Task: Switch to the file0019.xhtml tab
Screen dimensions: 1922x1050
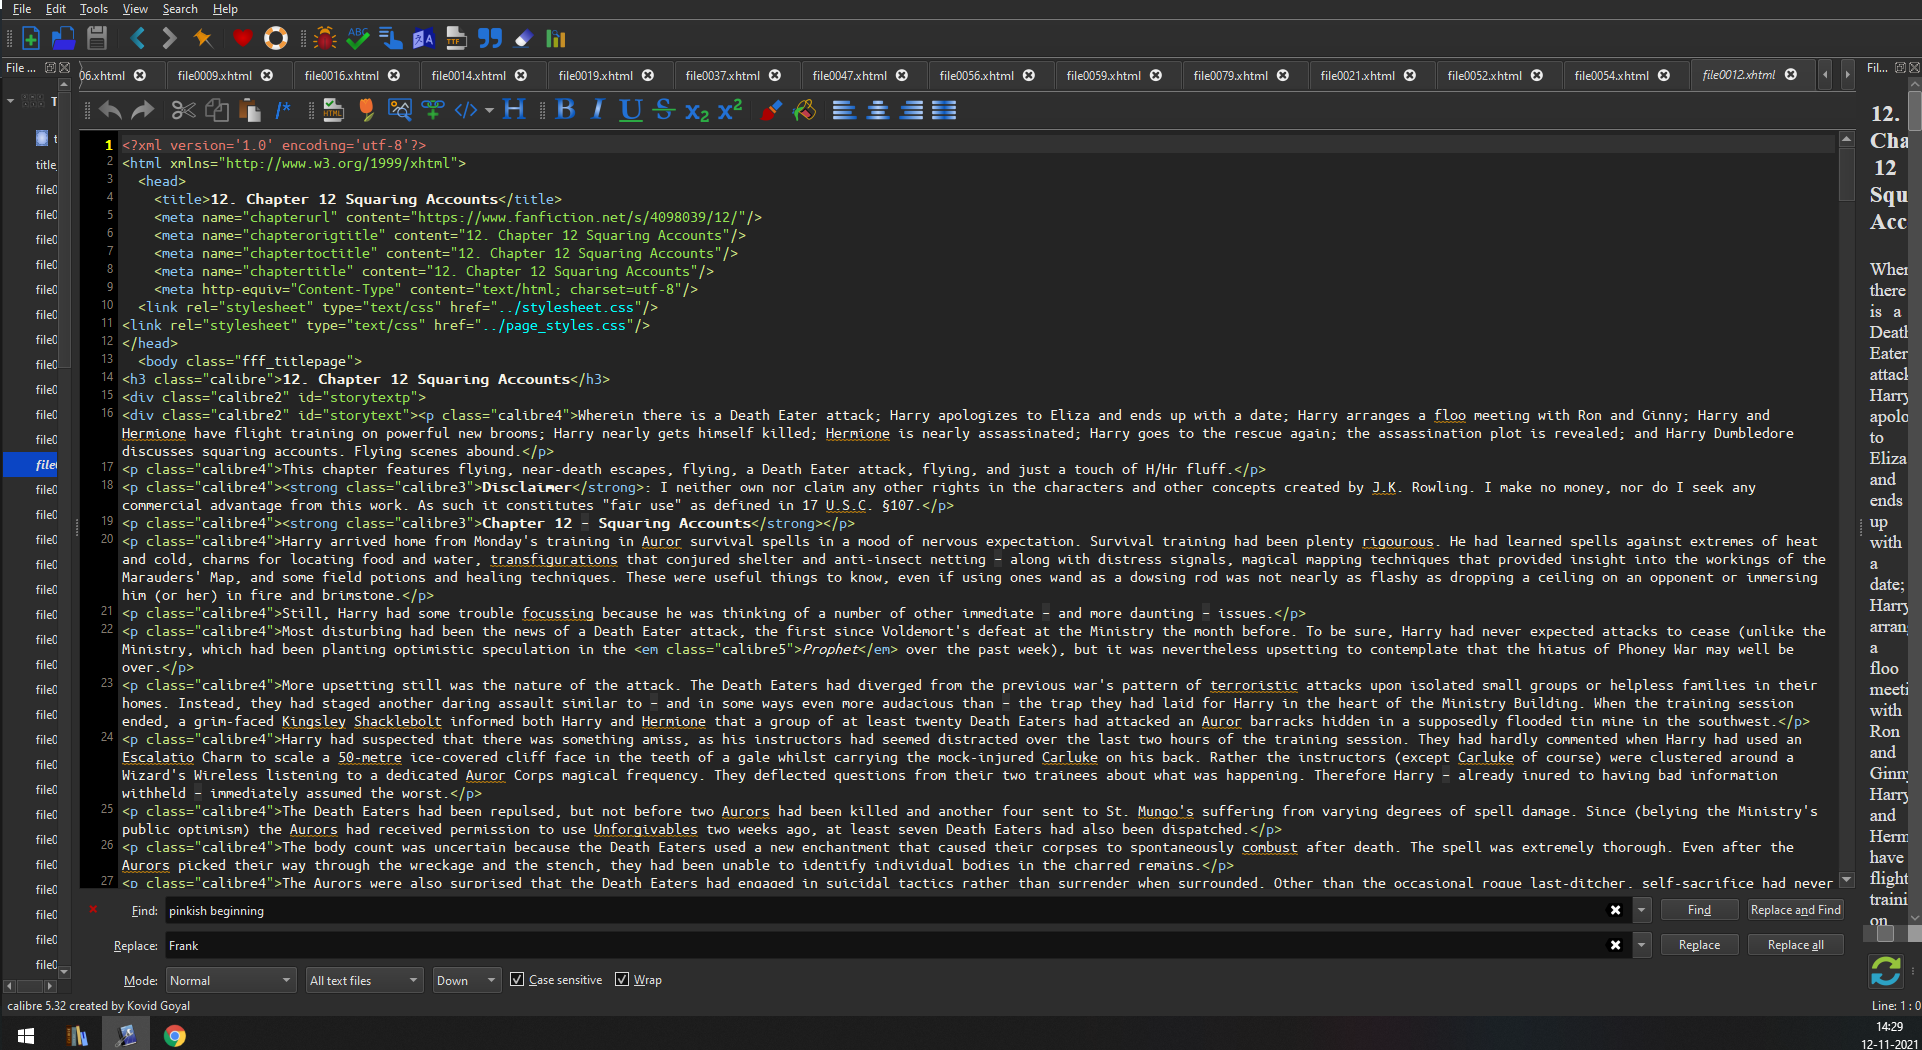Action: tap(595, 76)
